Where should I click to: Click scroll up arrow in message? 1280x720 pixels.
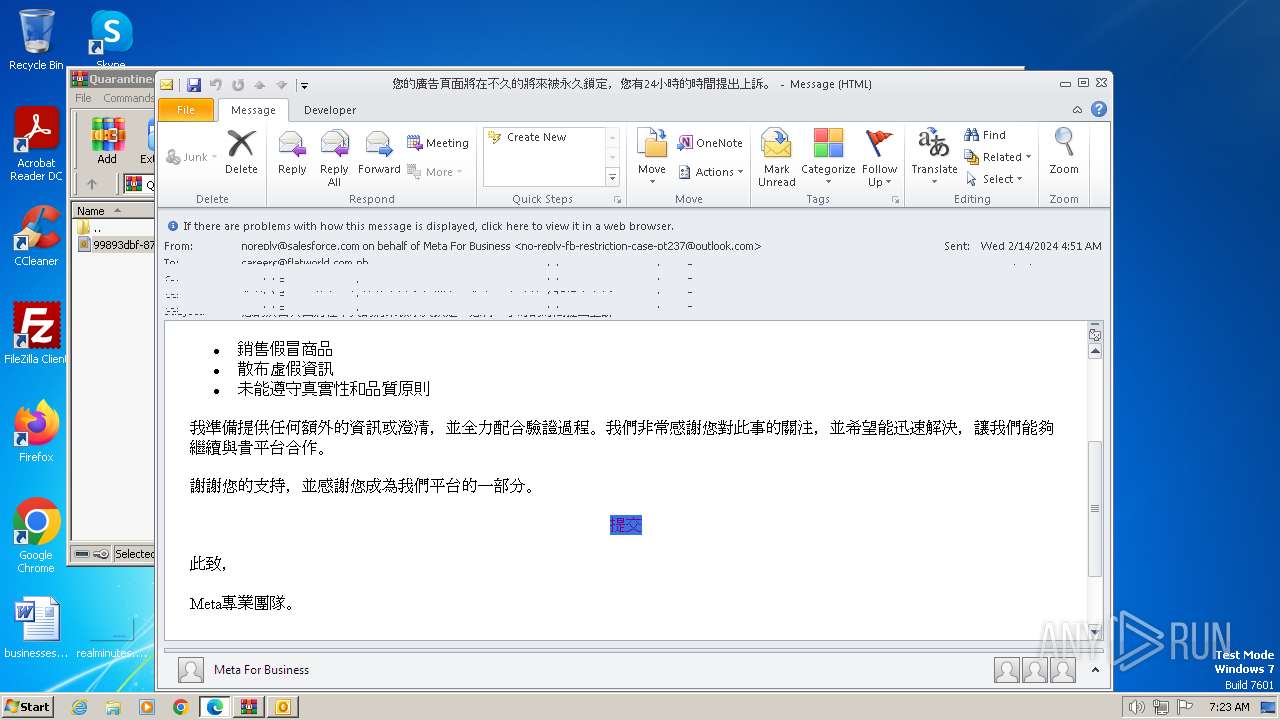(1095, 351)
